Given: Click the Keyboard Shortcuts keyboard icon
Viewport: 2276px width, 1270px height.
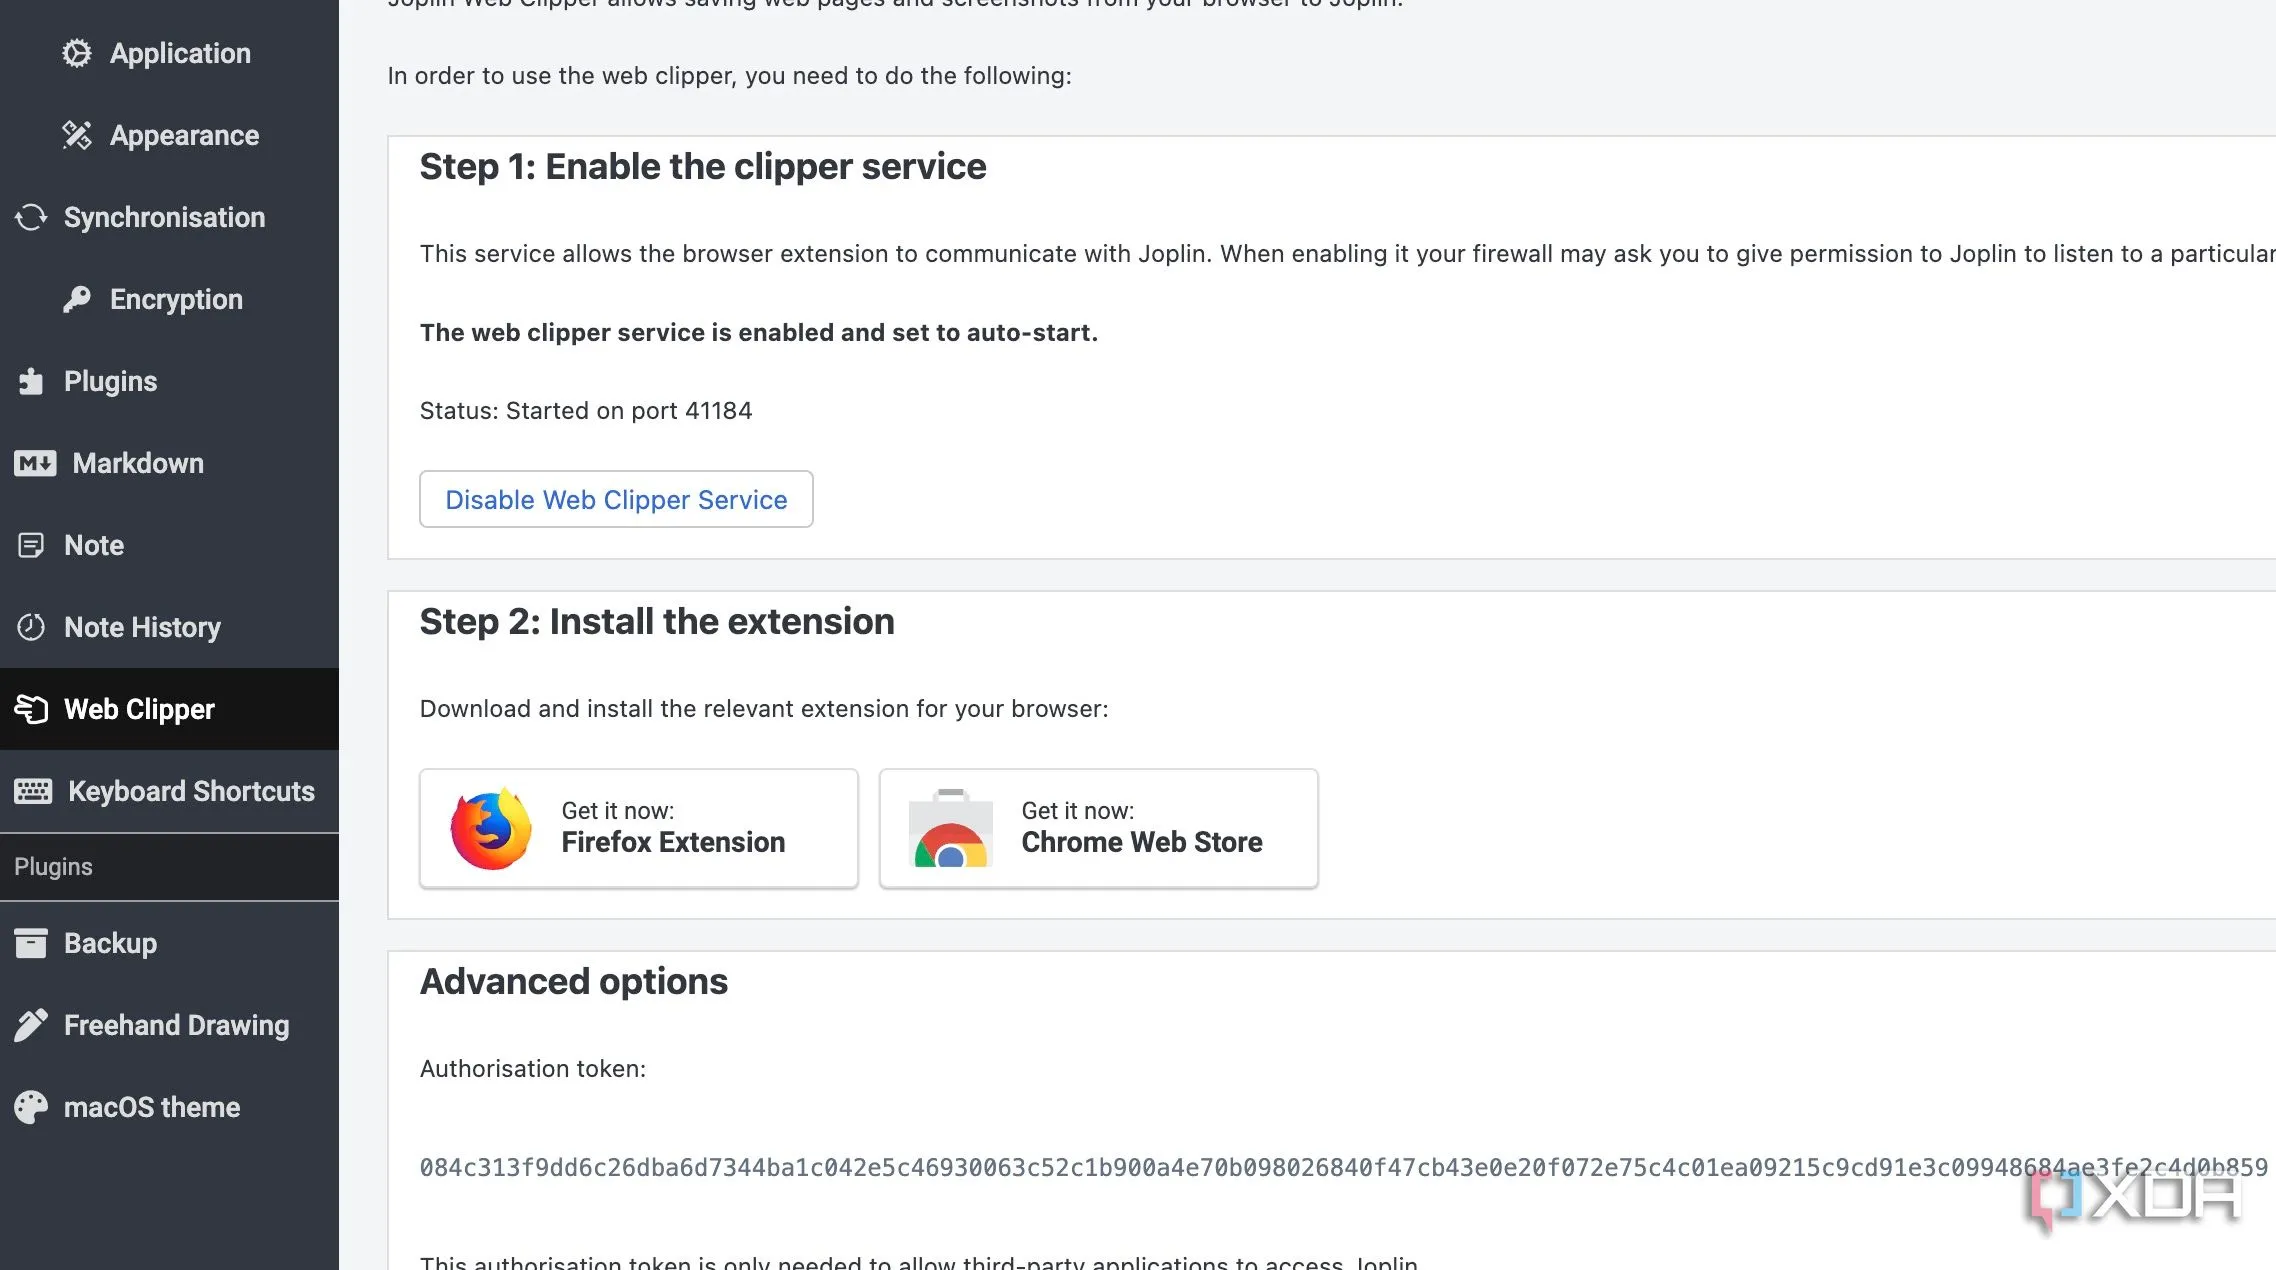Looking at the screenshot, I should (33, 791).
